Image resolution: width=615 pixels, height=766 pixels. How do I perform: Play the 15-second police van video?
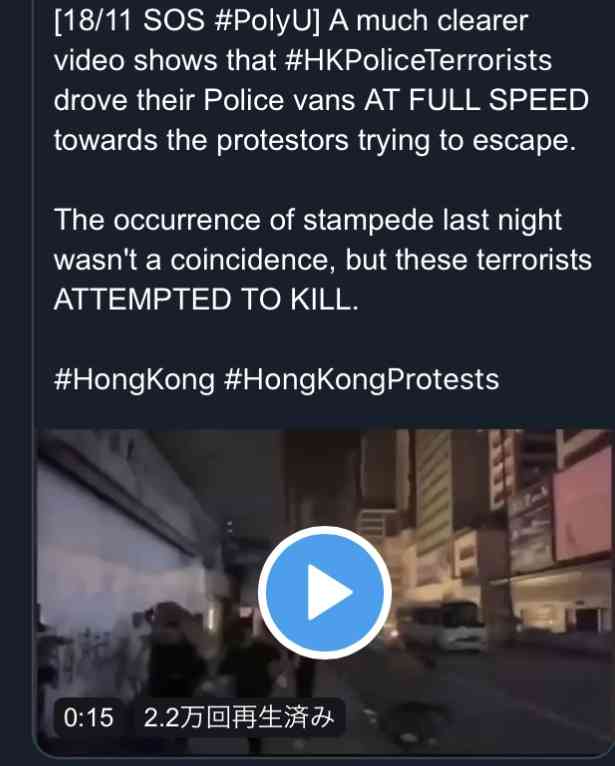point(324,592)
